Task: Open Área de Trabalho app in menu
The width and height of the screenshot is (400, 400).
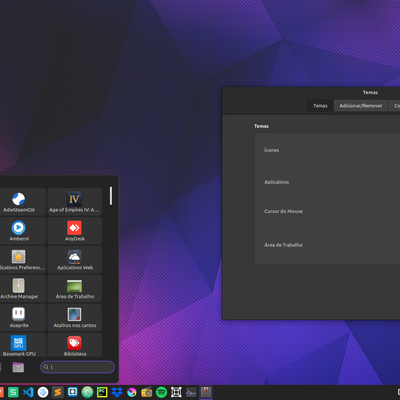Action: tap(74, 289)
